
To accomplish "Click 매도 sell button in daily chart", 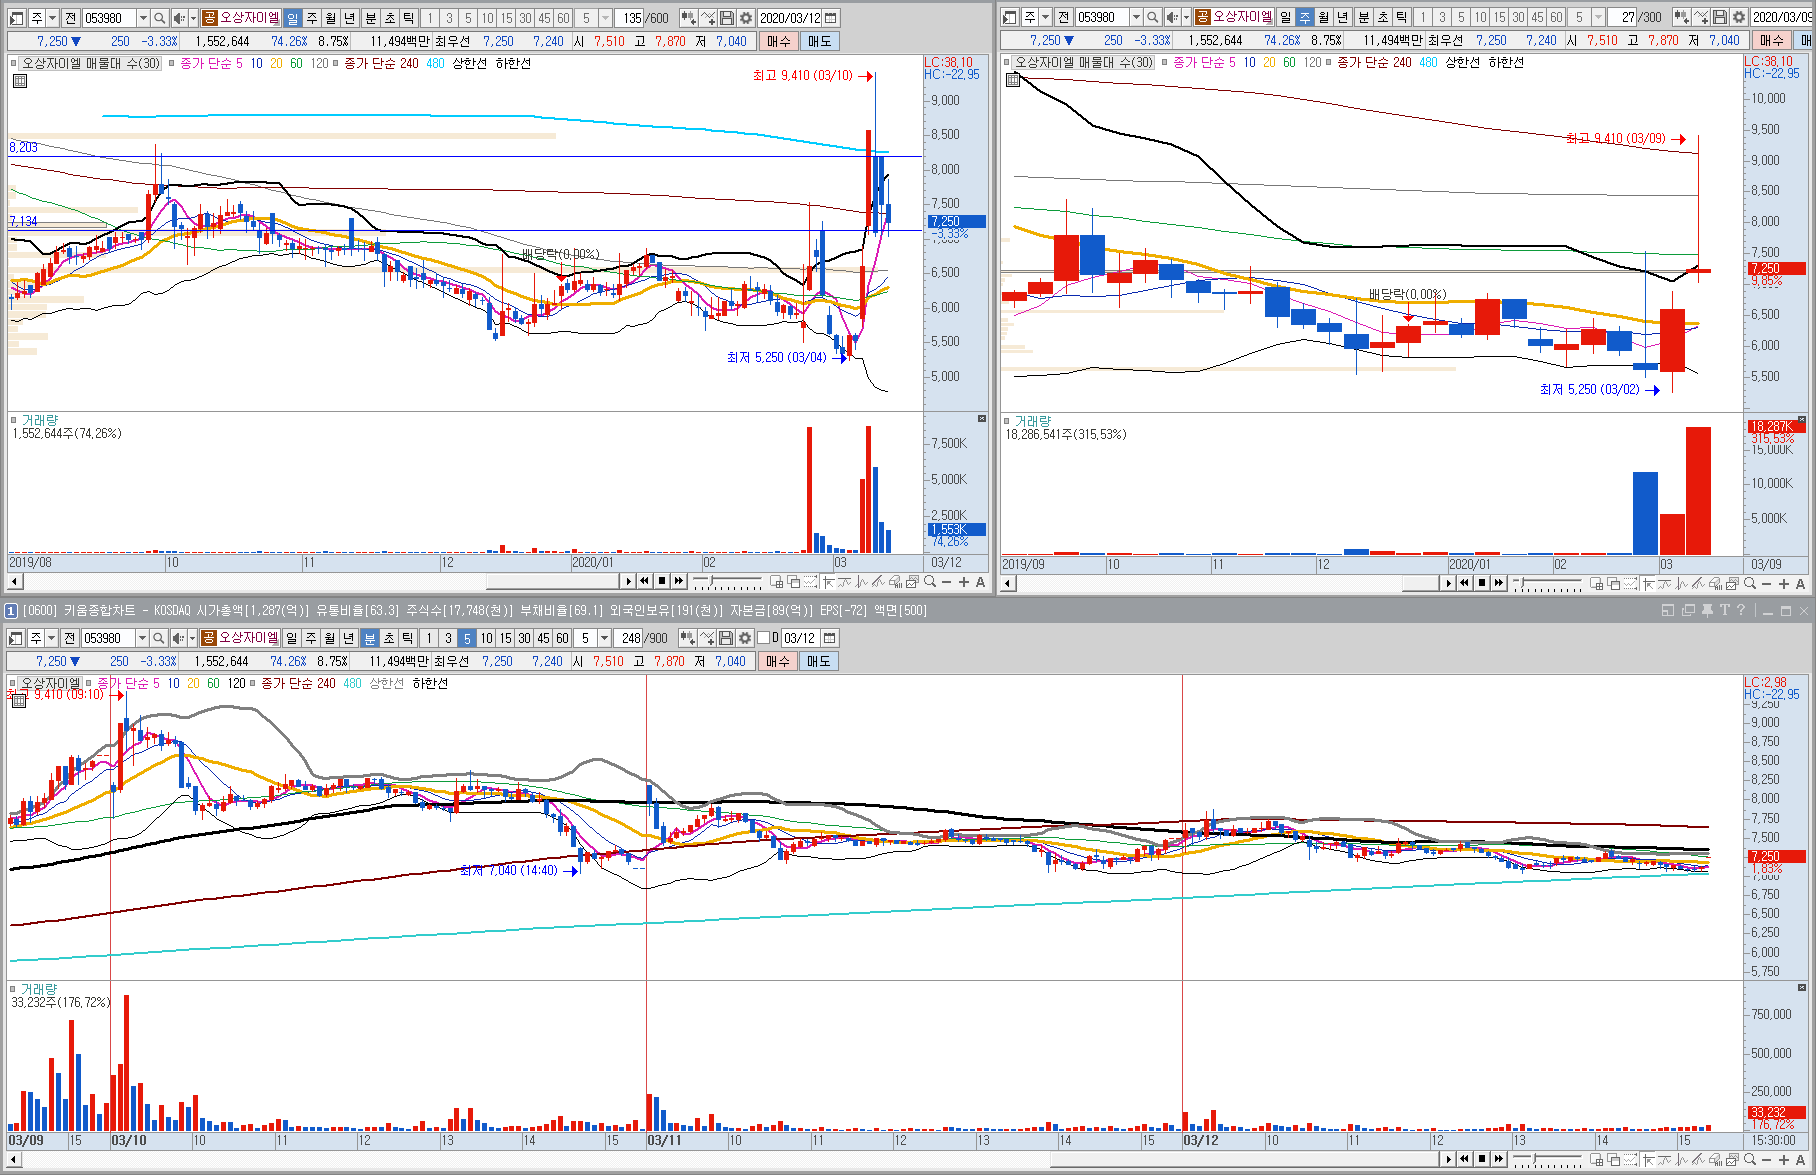I will point(819,41).
